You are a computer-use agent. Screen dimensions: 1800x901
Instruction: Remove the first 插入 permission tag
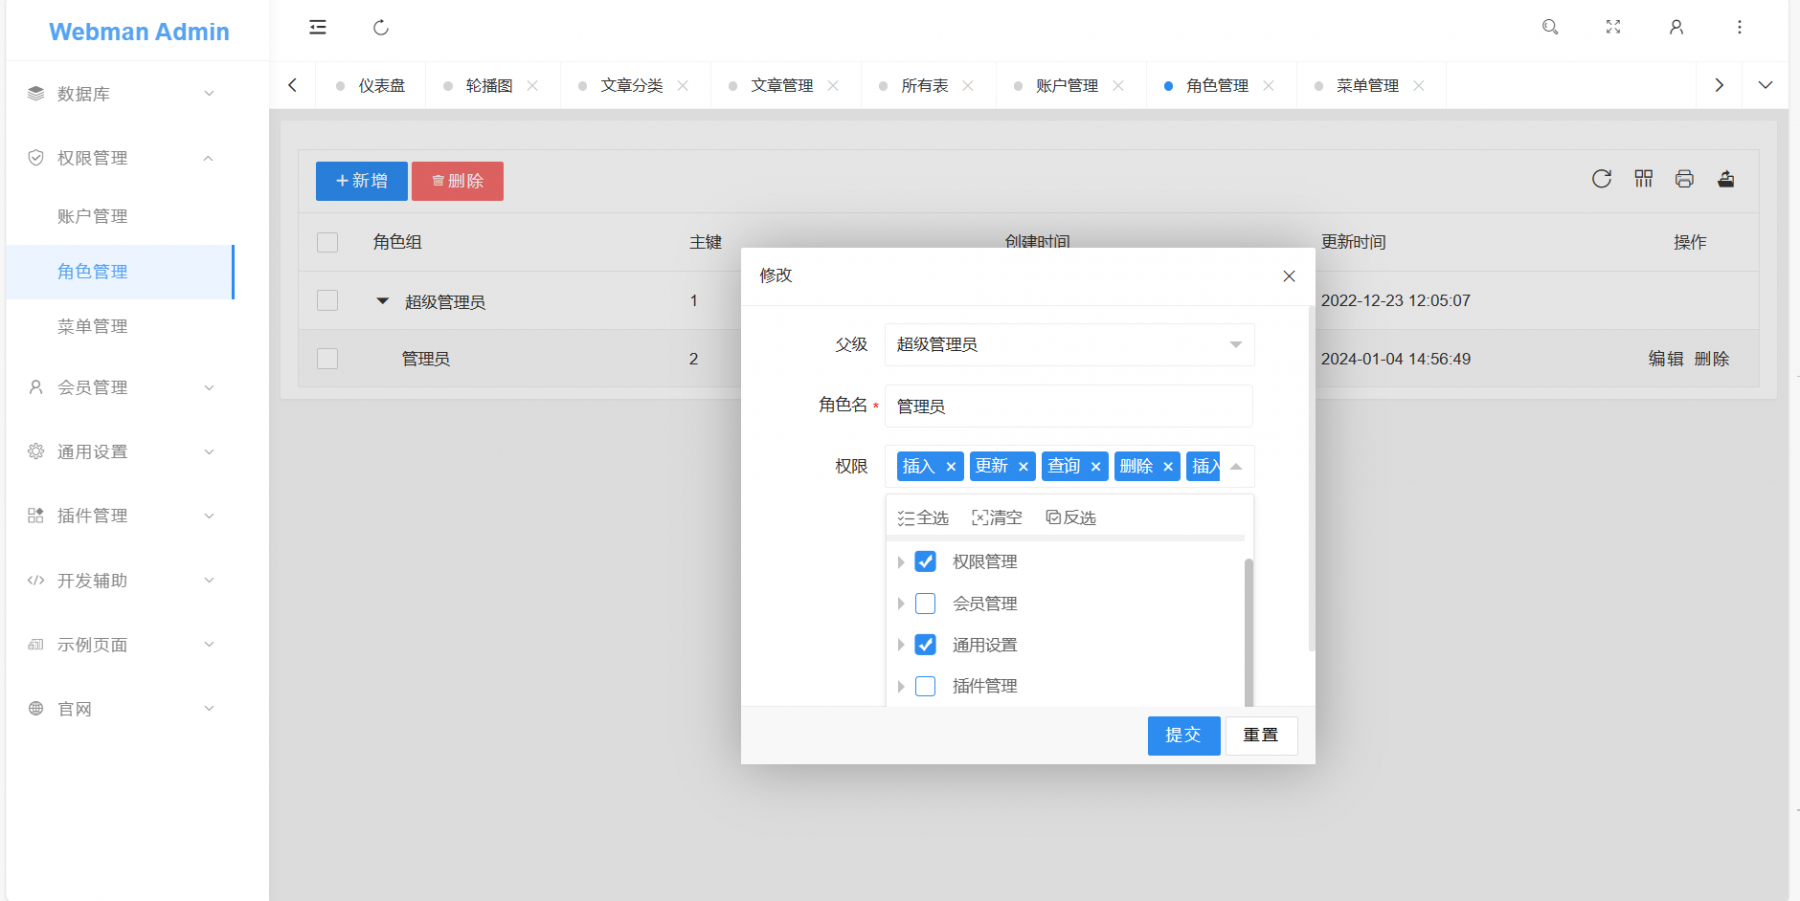[x=951, y=467]
